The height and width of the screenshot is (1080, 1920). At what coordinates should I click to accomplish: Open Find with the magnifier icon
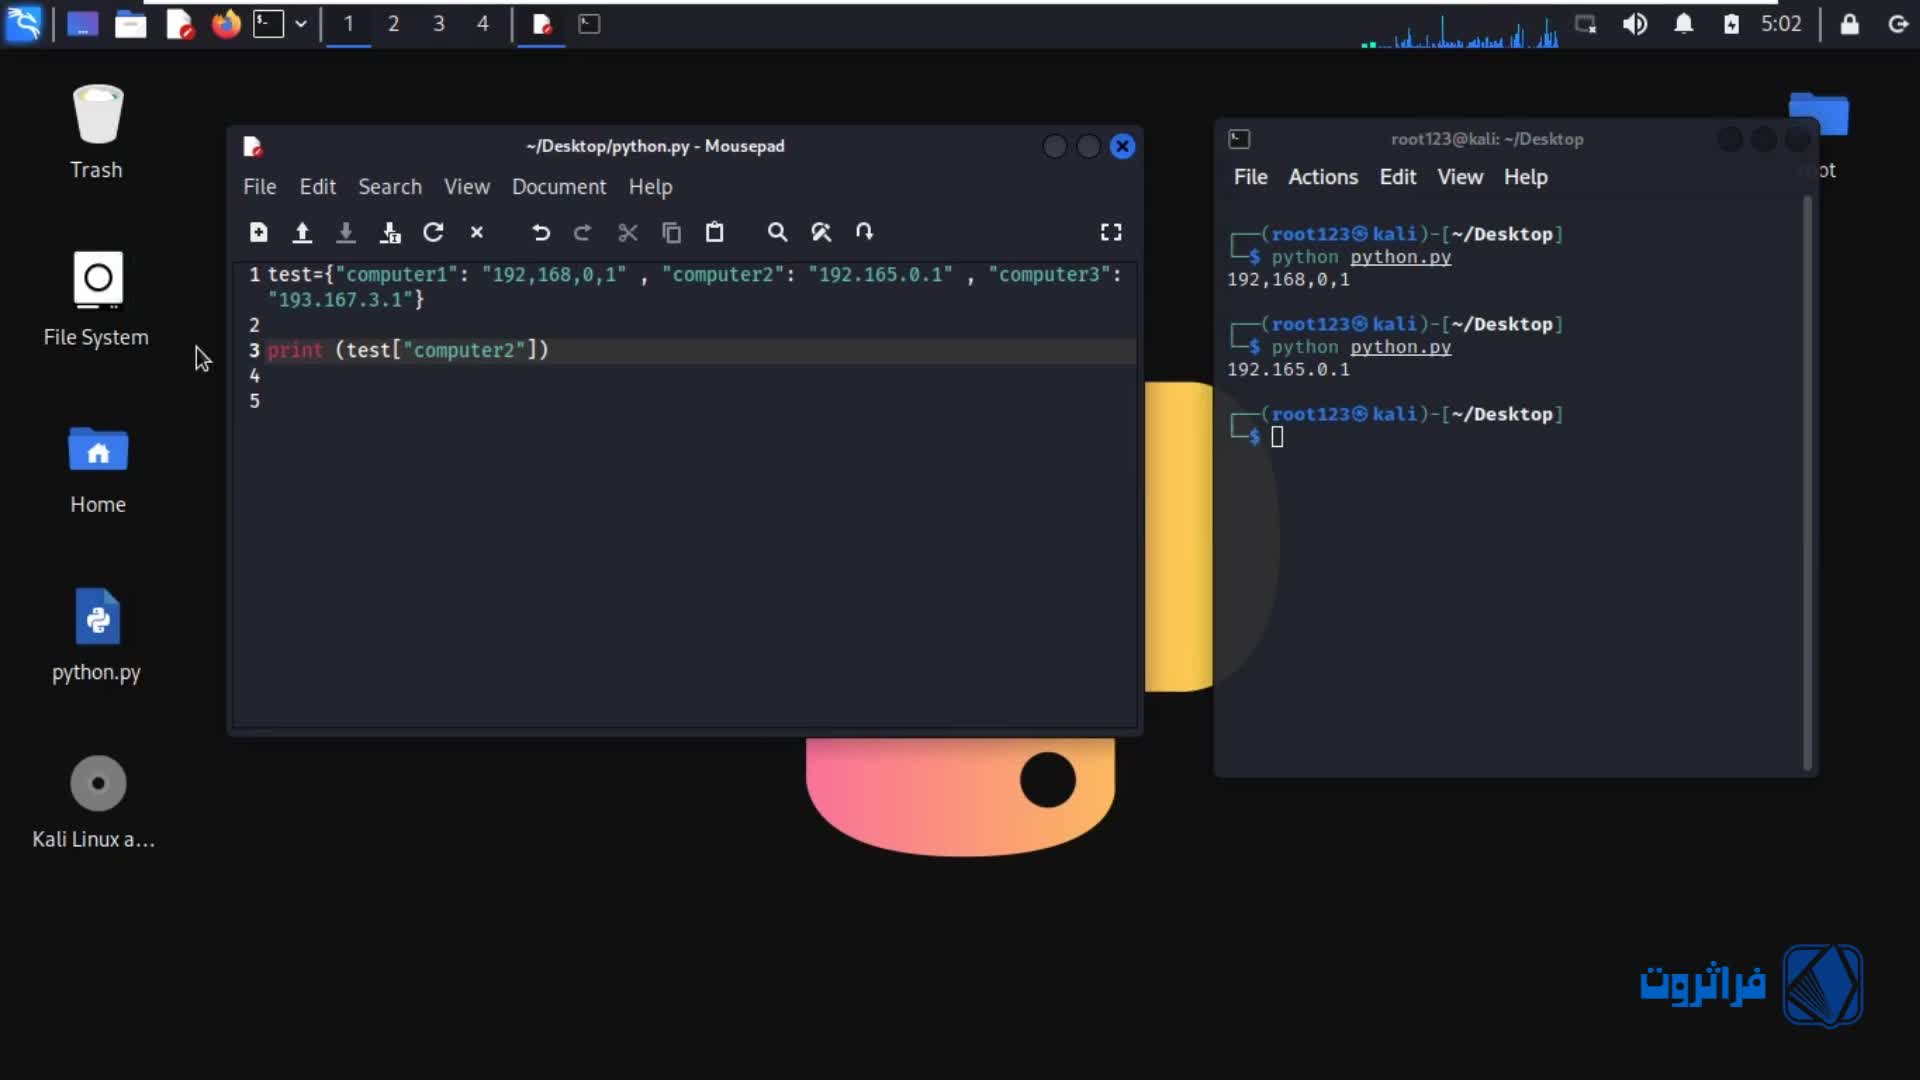click(x=777, y=232)
